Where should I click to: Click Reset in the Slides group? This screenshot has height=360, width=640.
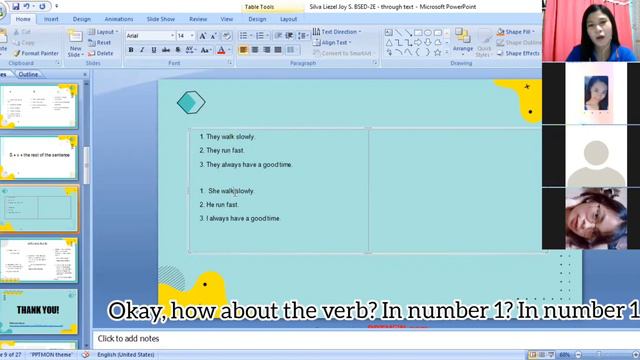pos(99,42)
